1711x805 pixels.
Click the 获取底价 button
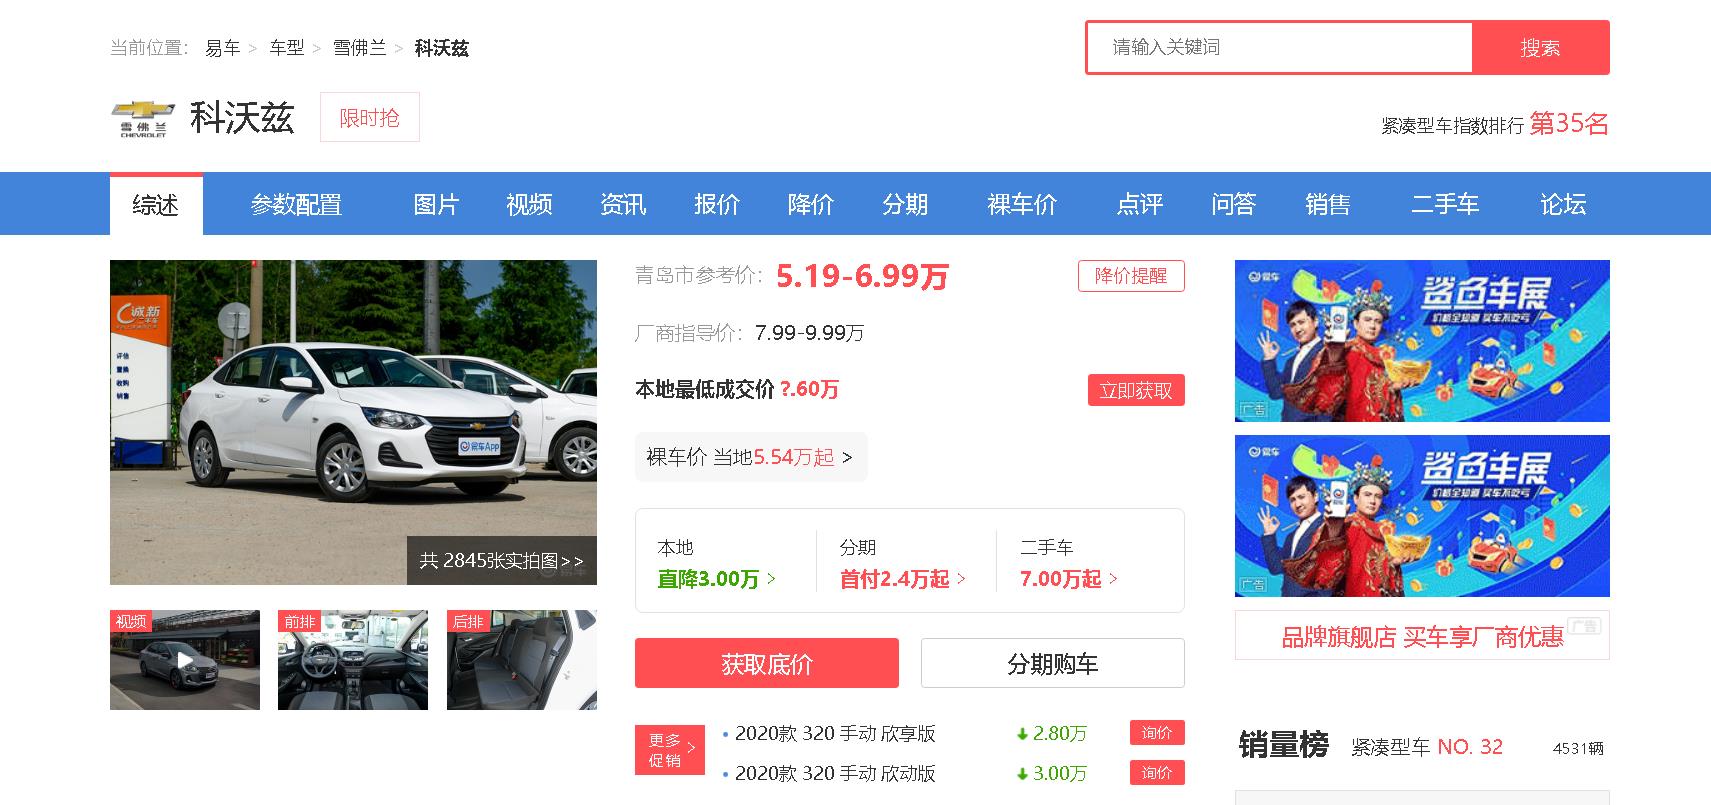click(x=766, y=664)
